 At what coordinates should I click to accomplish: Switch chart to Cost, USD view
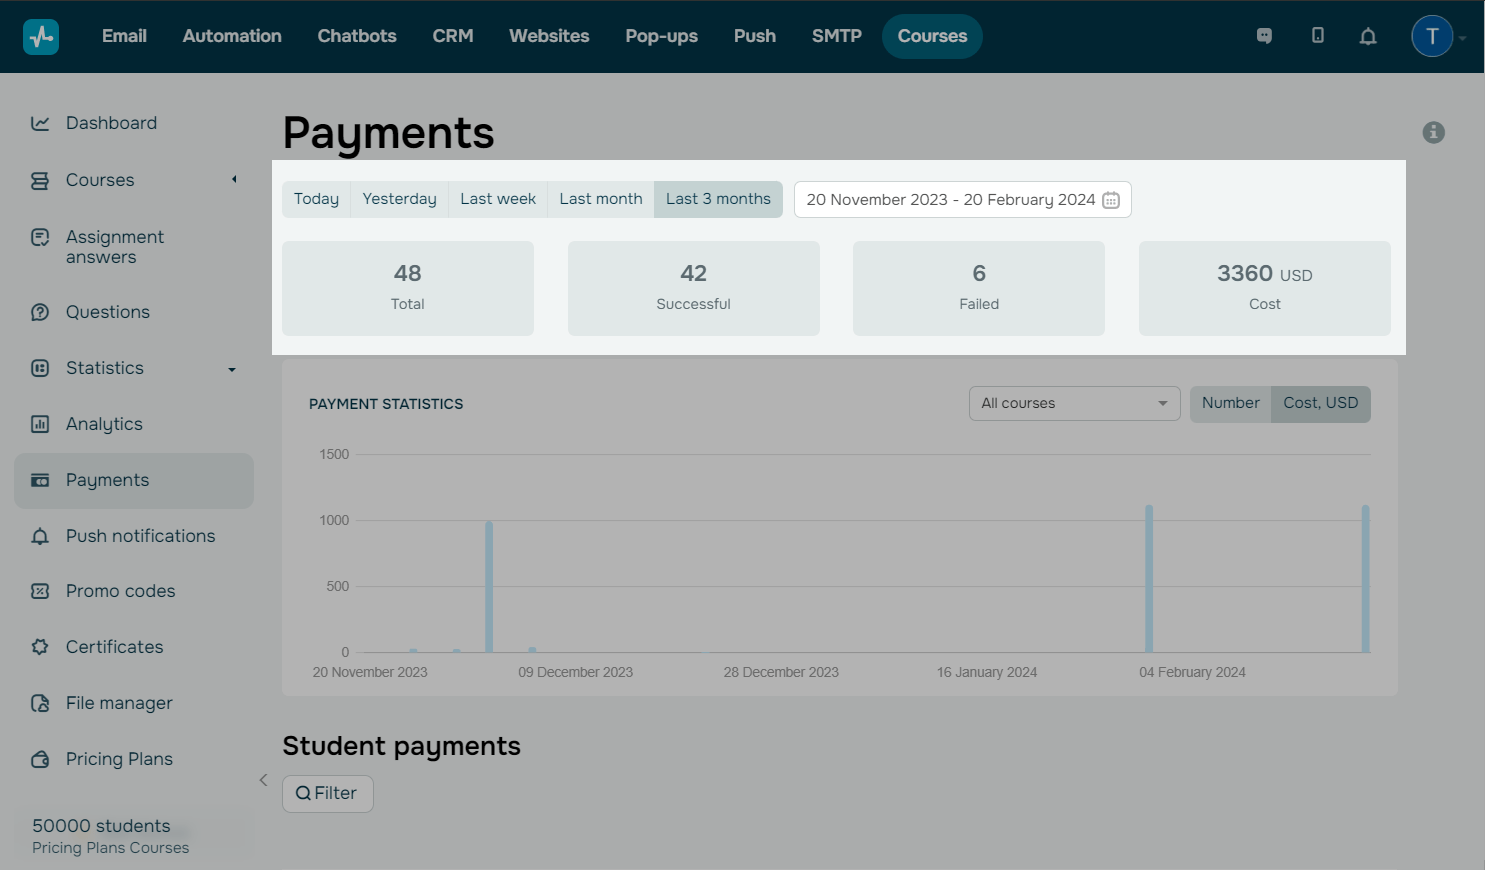(x=1320, y=403)
